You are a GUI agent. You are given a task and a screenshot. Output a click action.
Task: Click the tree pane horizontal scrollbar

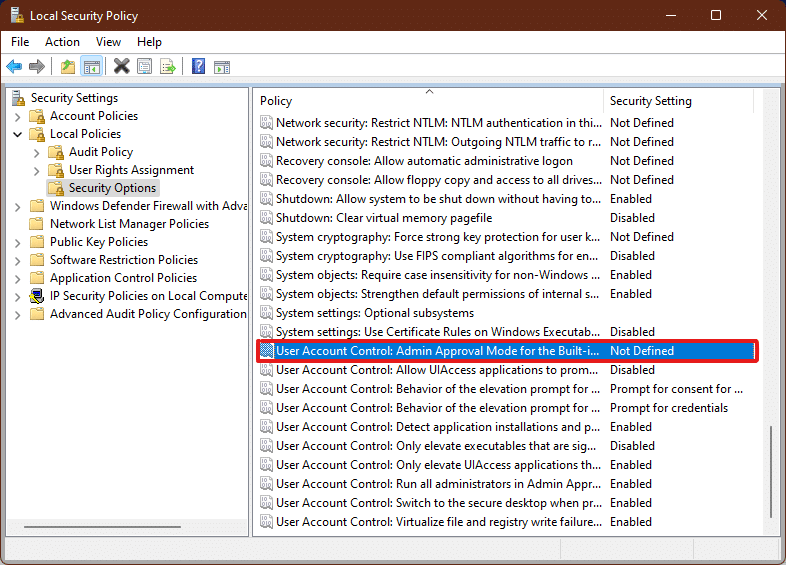102,527
